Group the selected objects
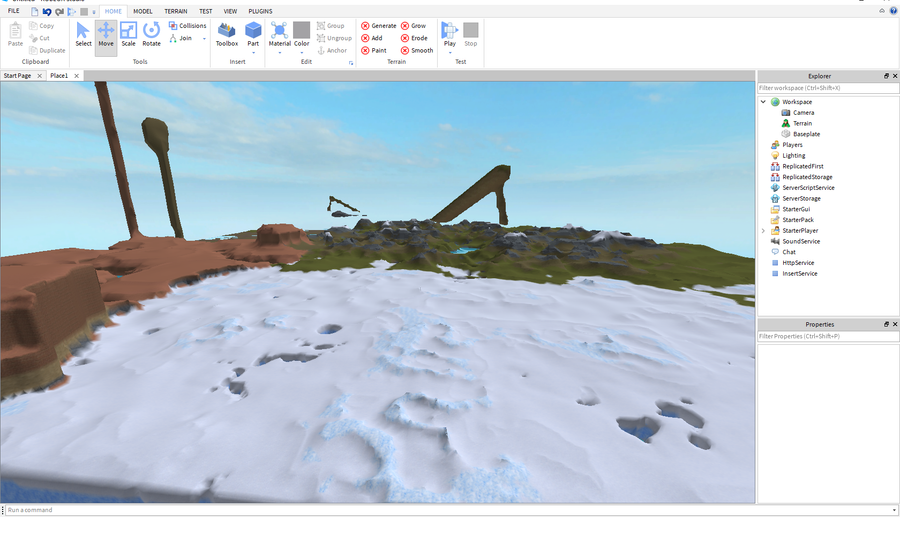This screenshot has width=900, height=533. coord(331,26)
